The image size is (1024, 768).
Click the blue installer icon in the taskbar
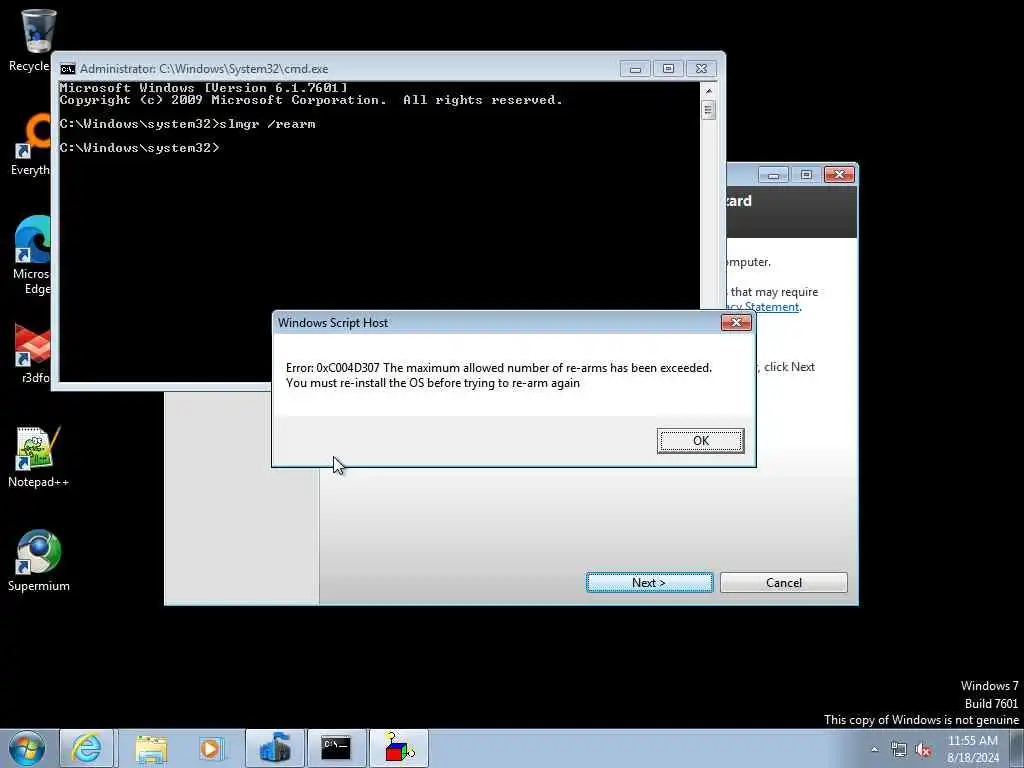point(275,748)
